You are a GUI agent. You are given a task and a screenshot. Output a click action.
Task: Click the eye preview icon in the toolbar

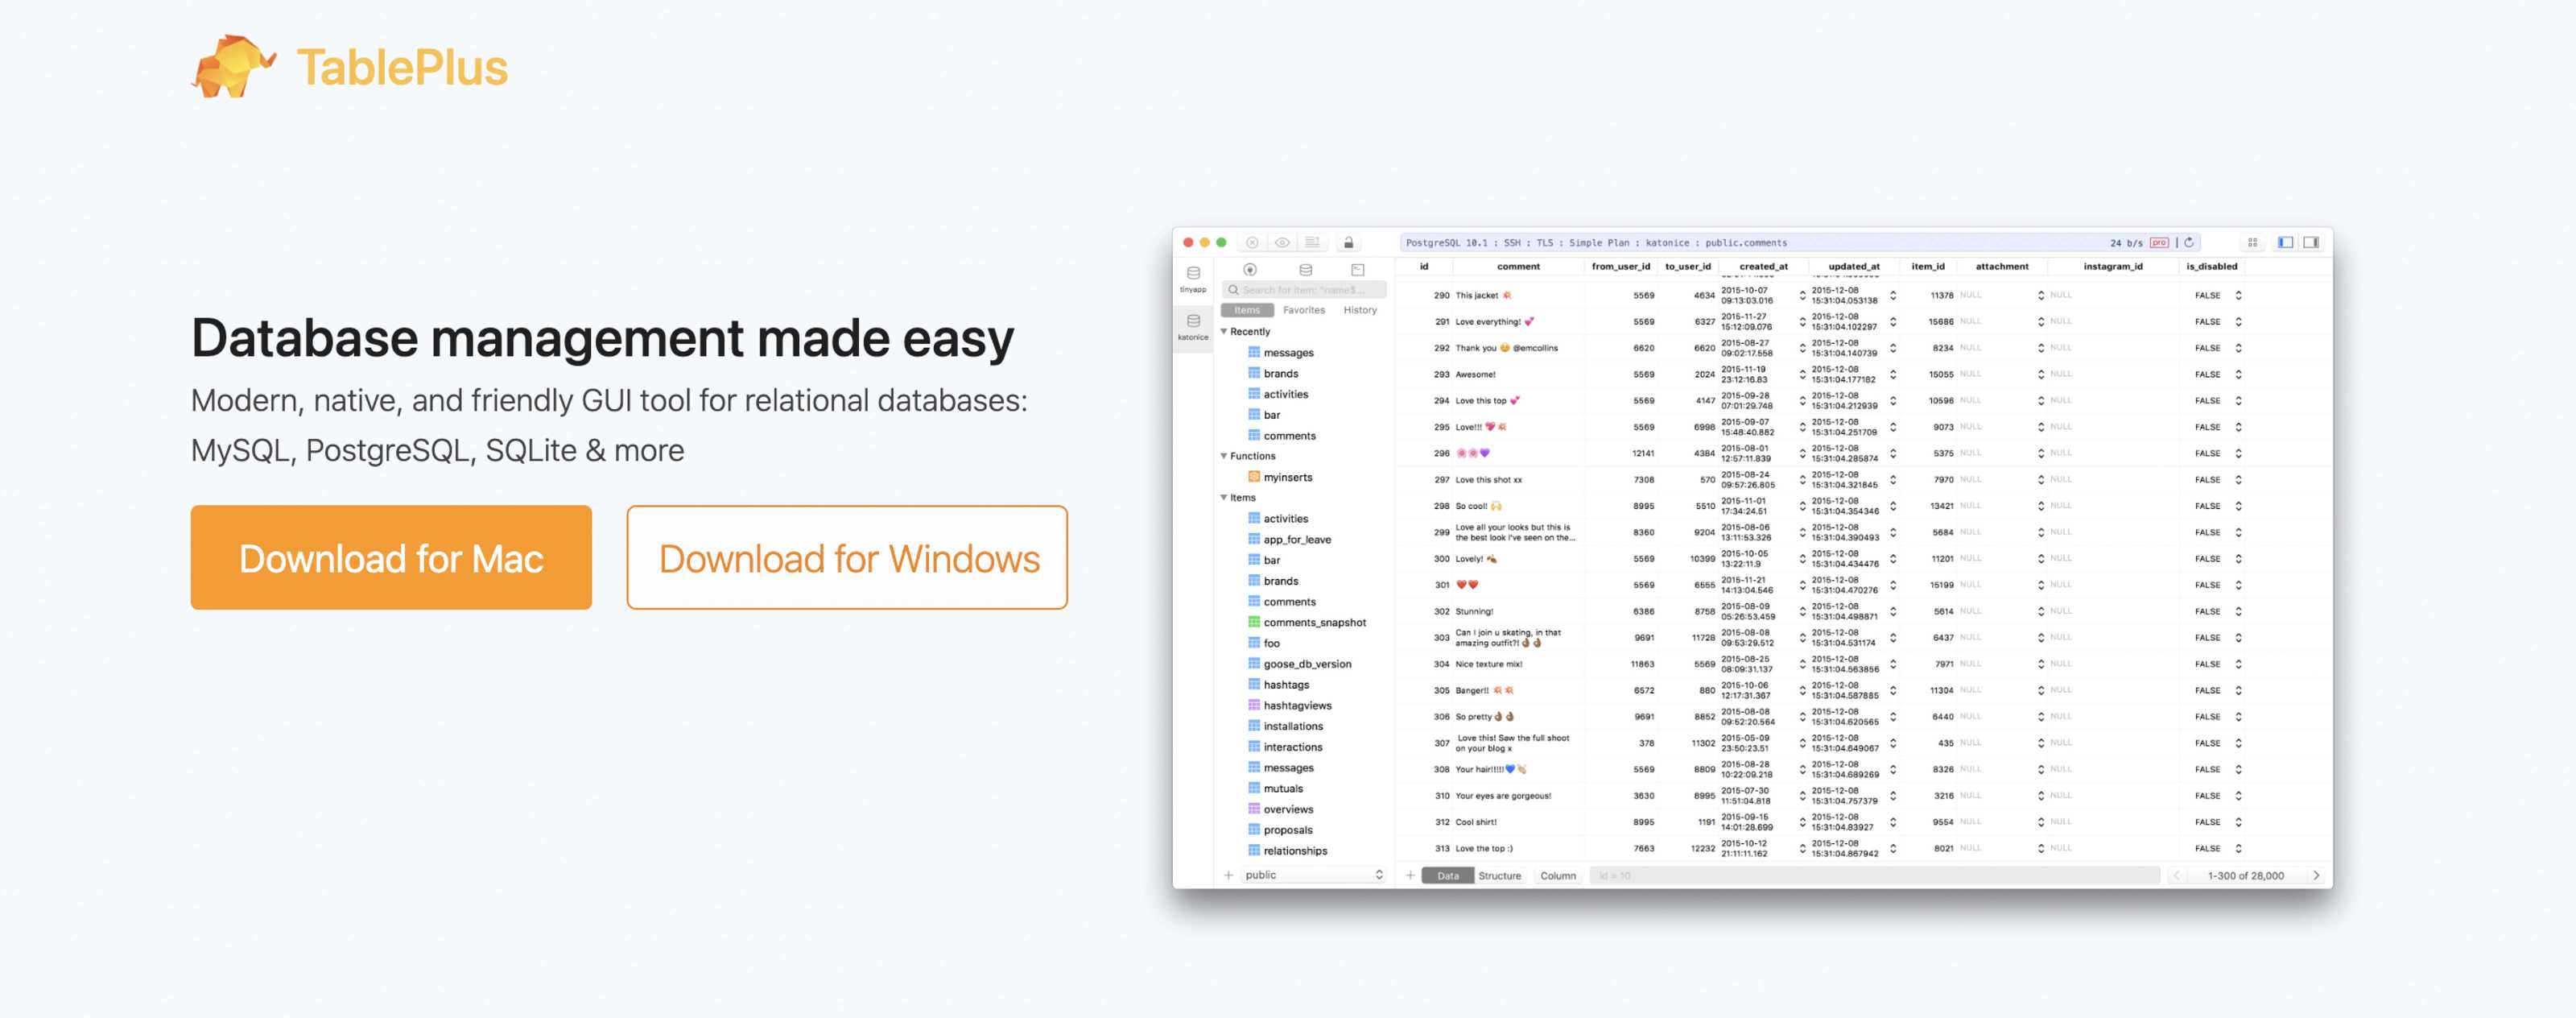point(1282,243)
